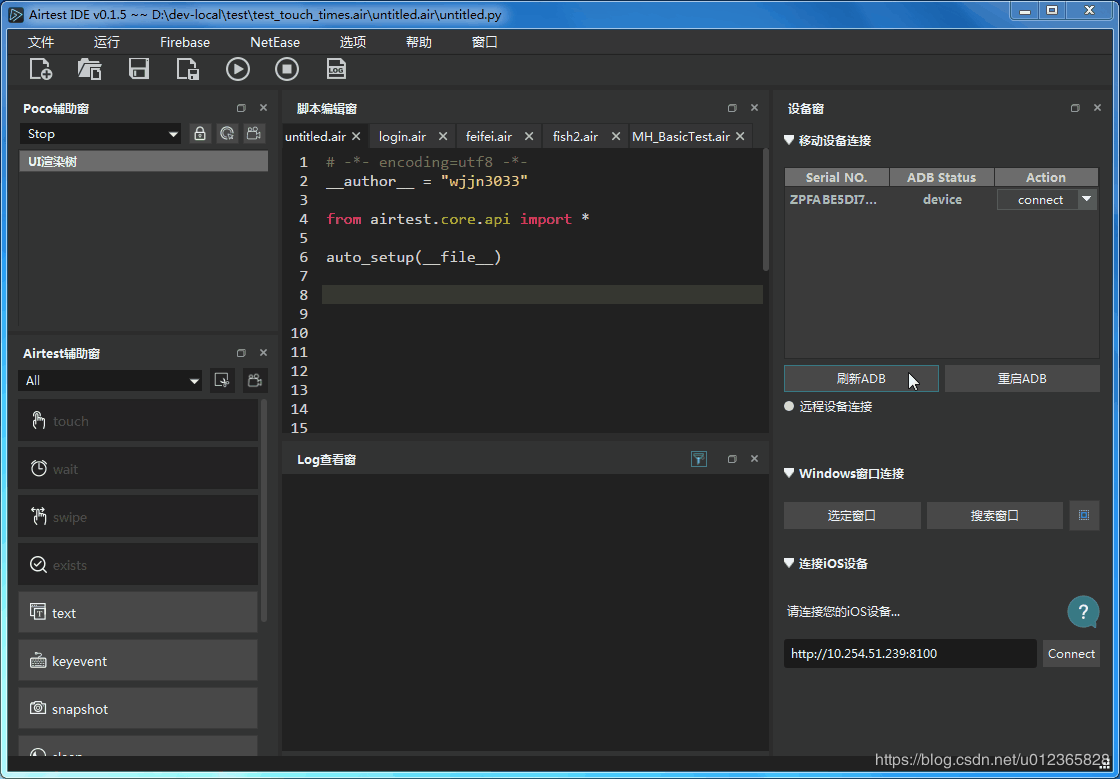
Task: Switch to the fish2.air tab
Action: pos(575,136)
